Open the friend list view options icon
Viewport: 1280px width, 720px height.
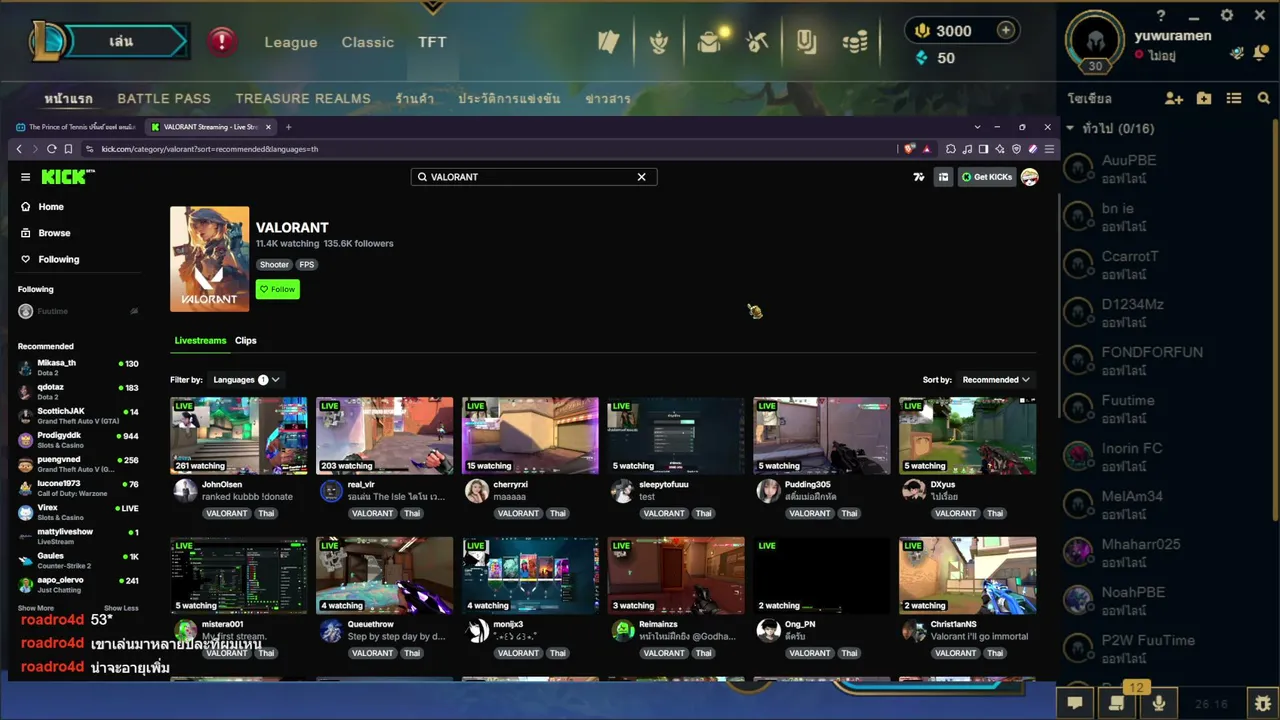(x=1234, y=98)
